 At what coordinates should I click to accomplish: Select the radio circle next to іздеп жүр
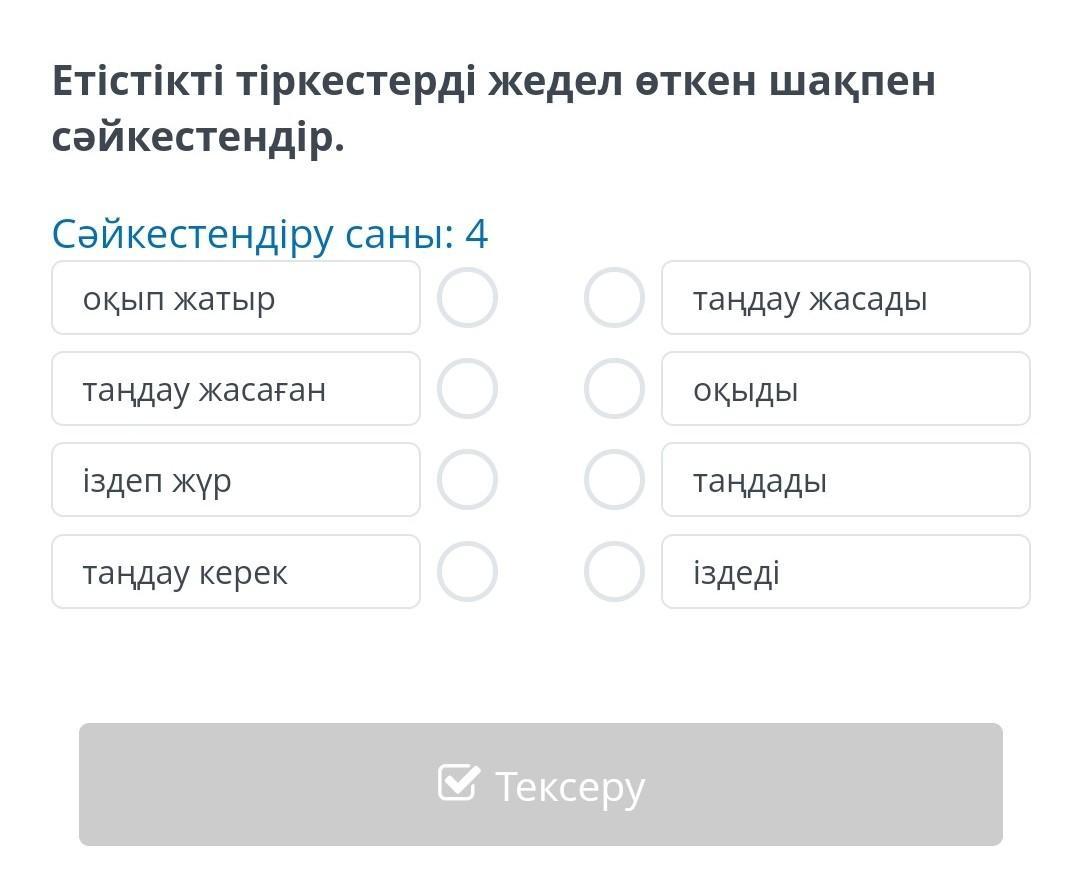point(467,480)
